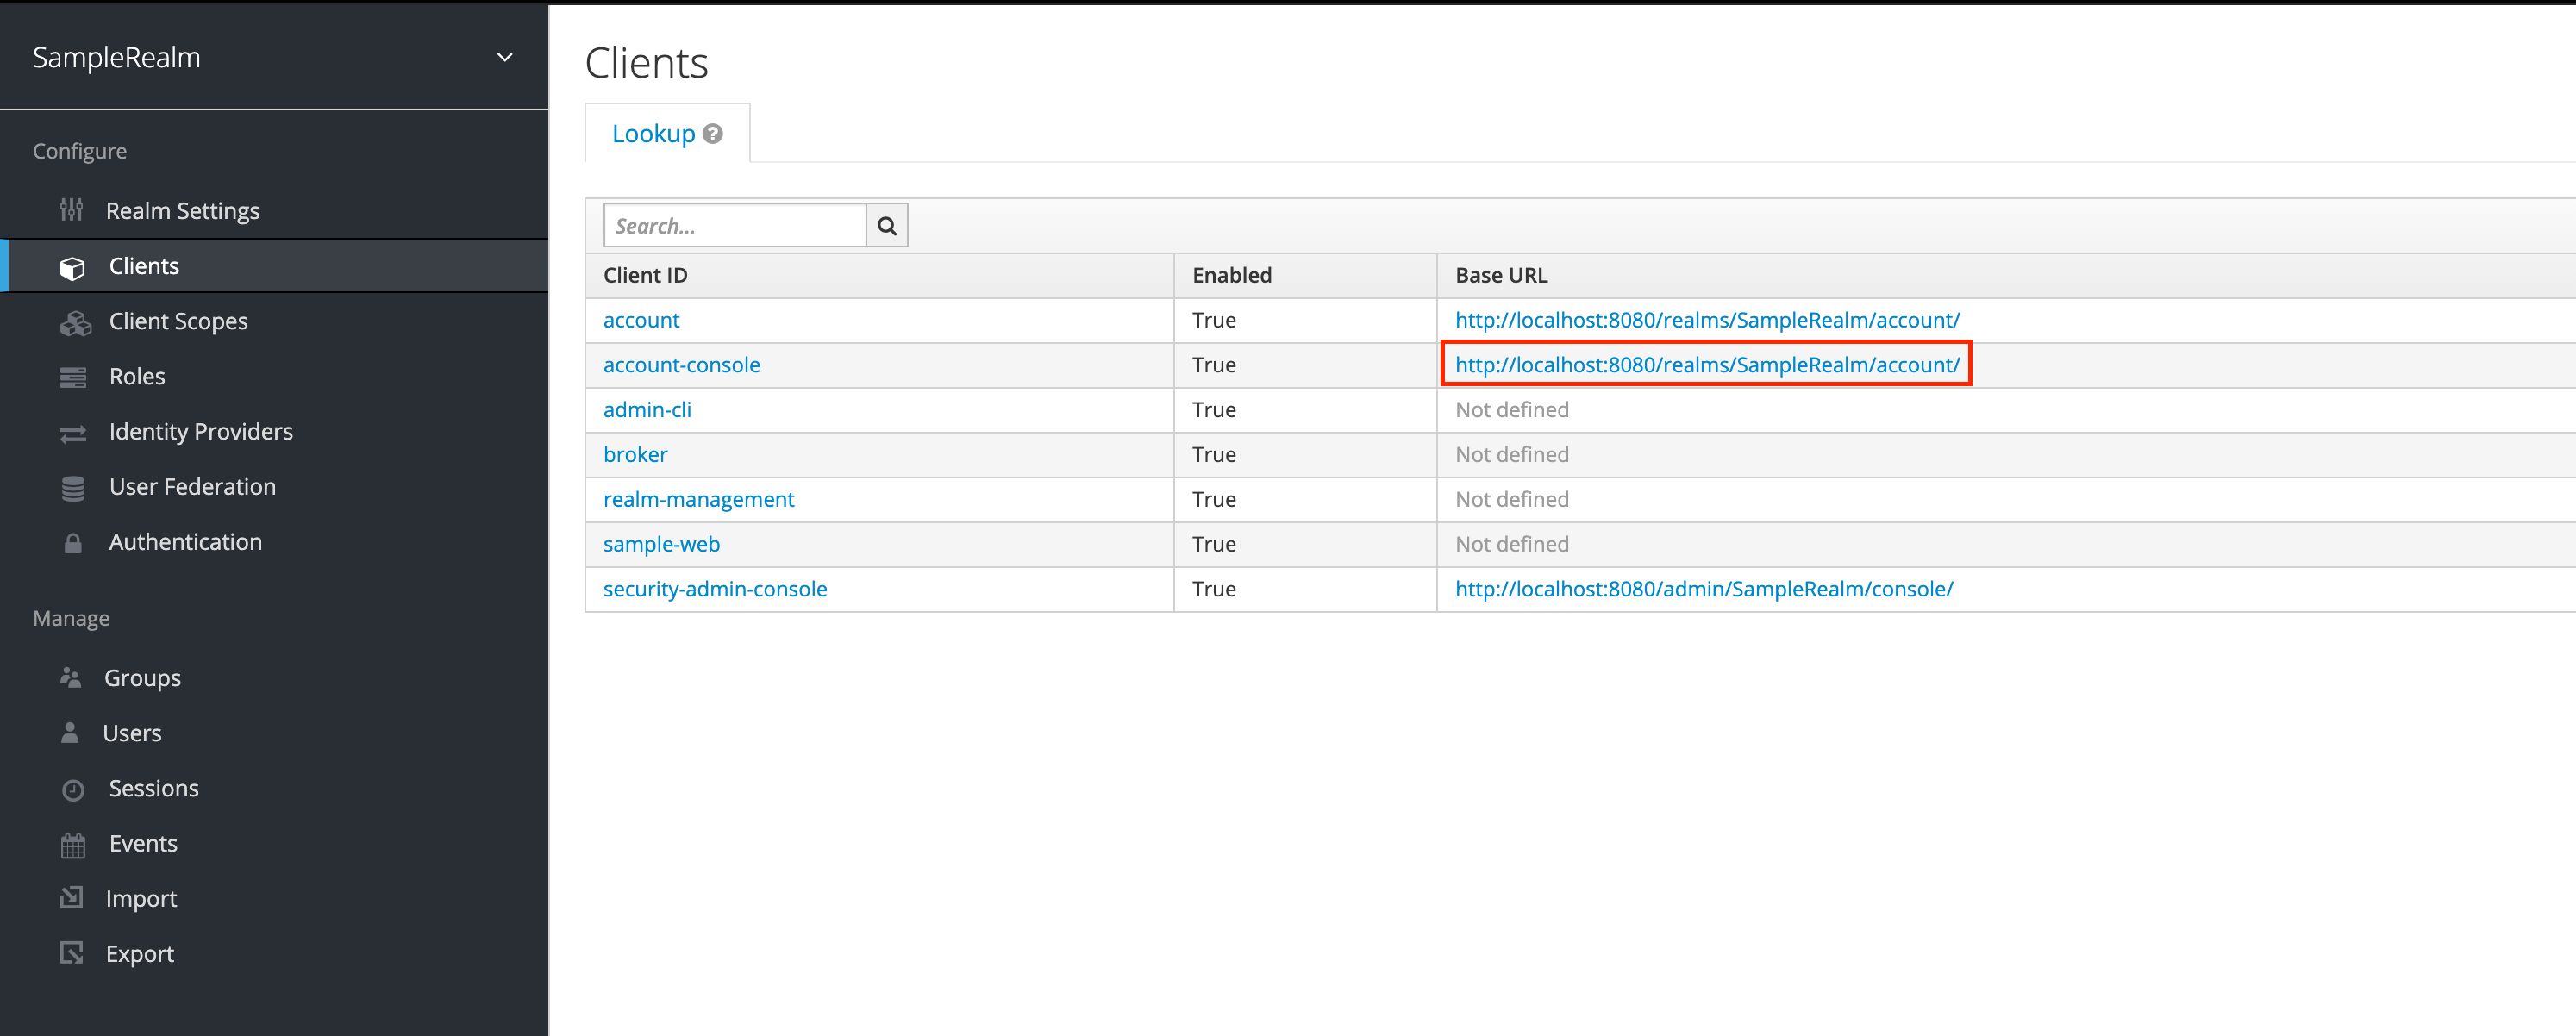Click the Identity Providers arrows icon
This screenshot has width=2576, height=1036.
[x=73, y=433]
